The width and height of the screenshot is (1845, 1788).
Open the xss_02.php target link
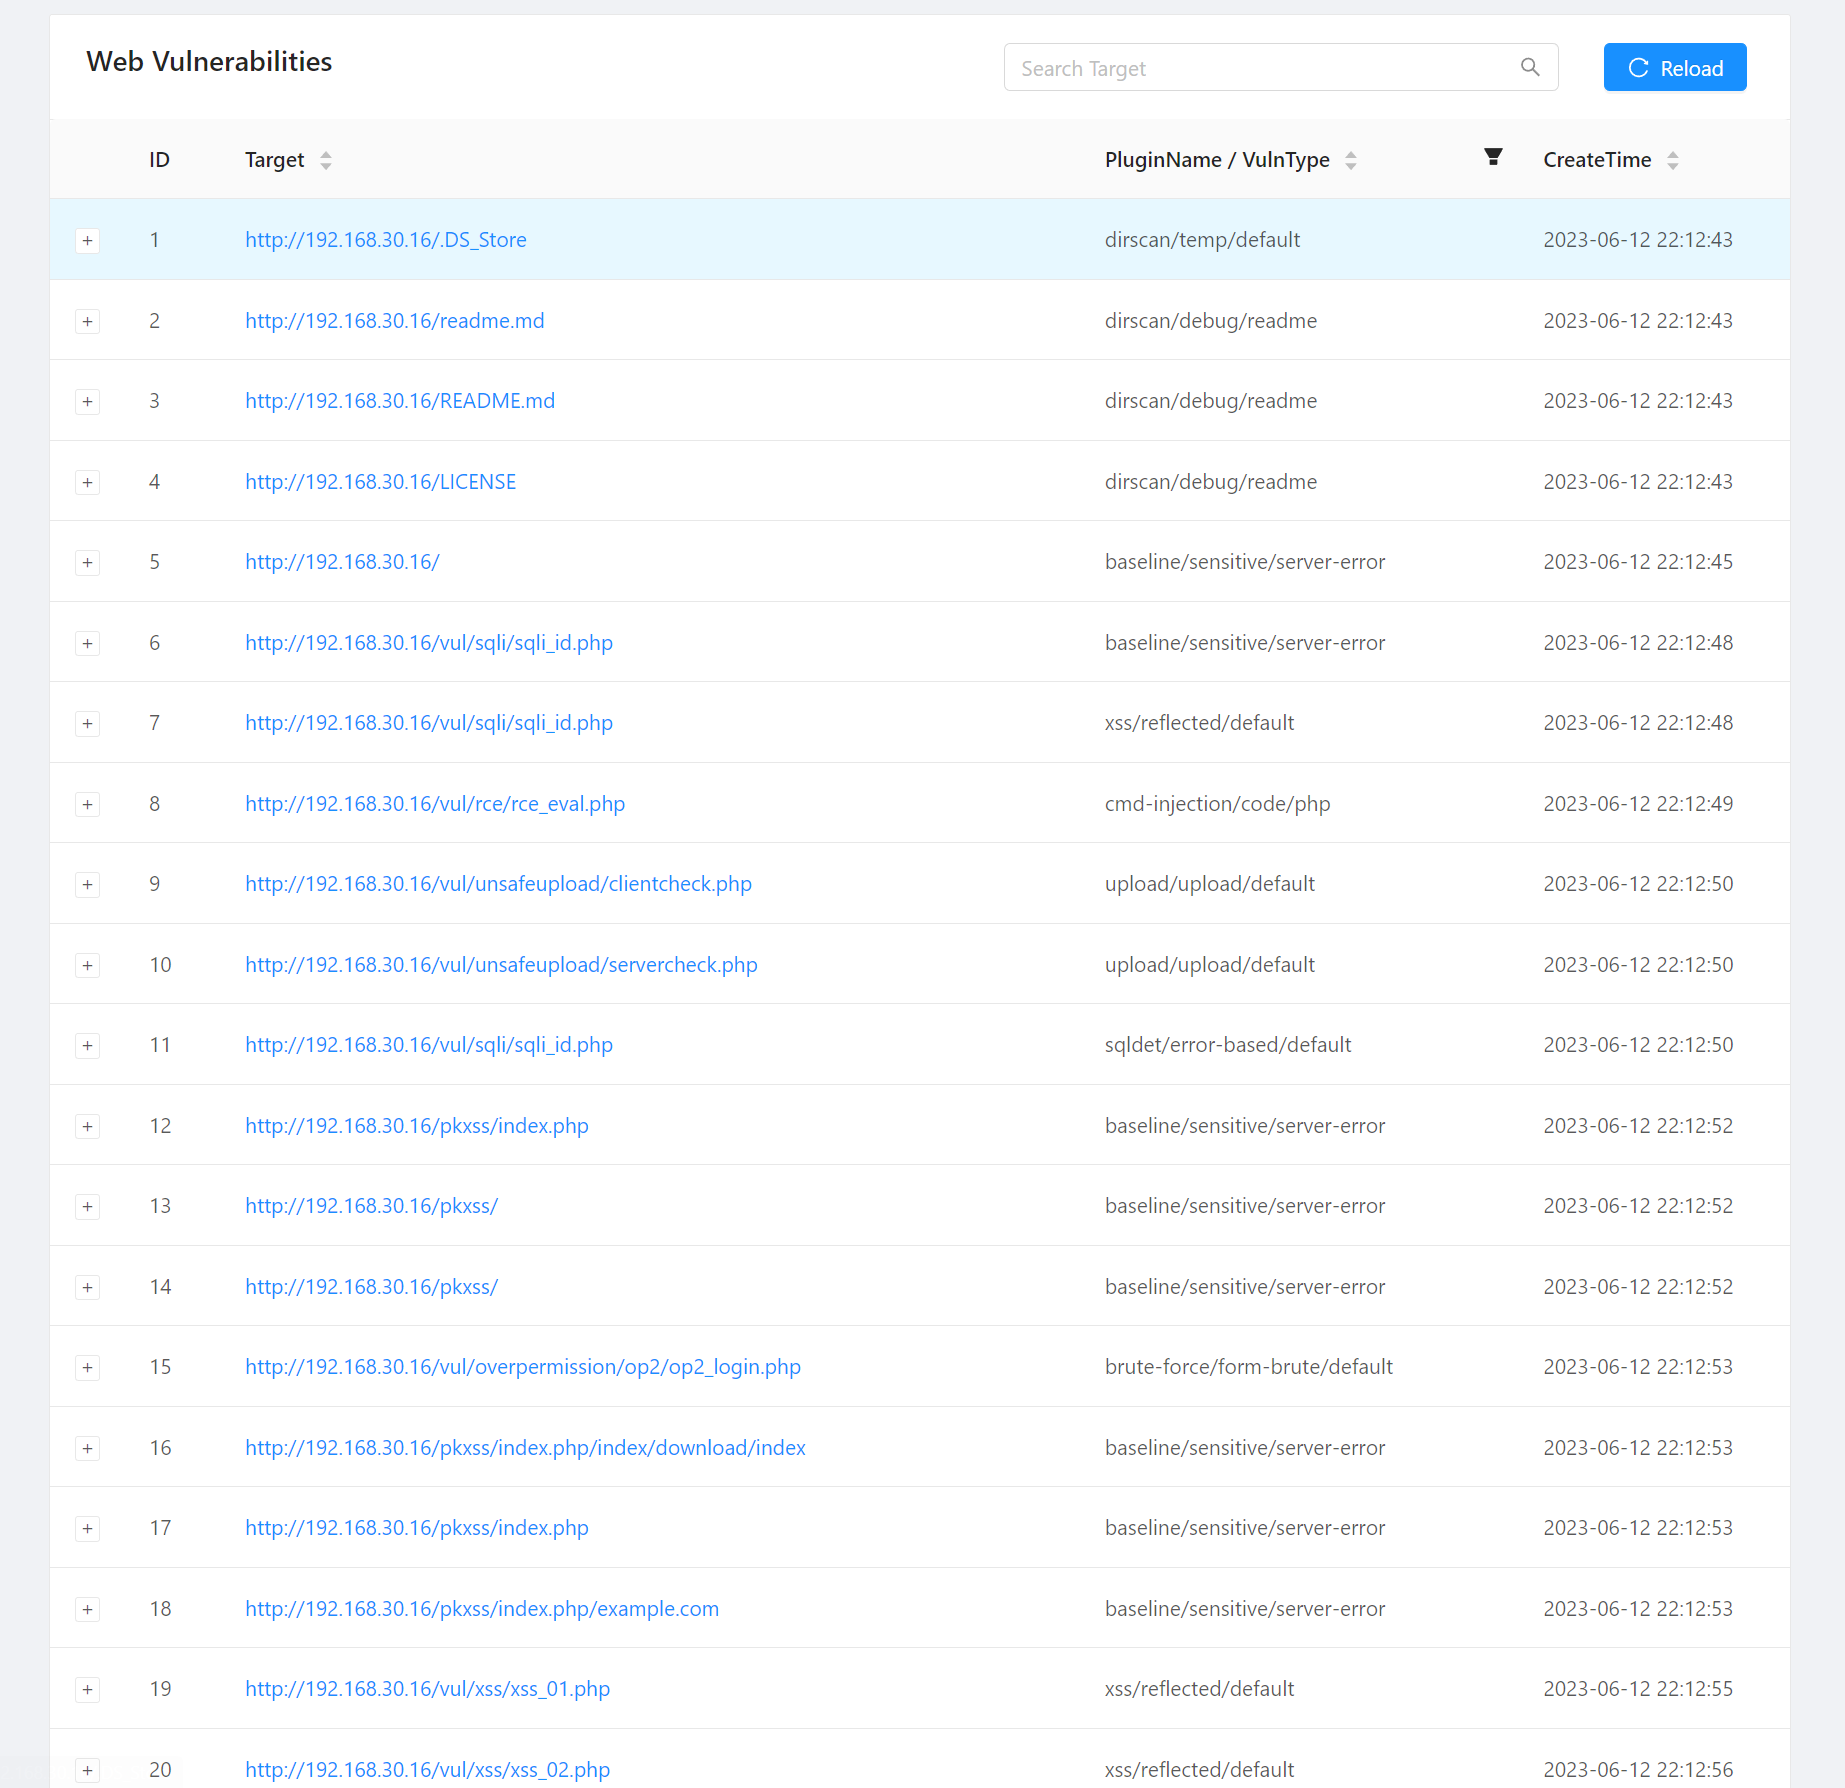tap(427, 1770)
